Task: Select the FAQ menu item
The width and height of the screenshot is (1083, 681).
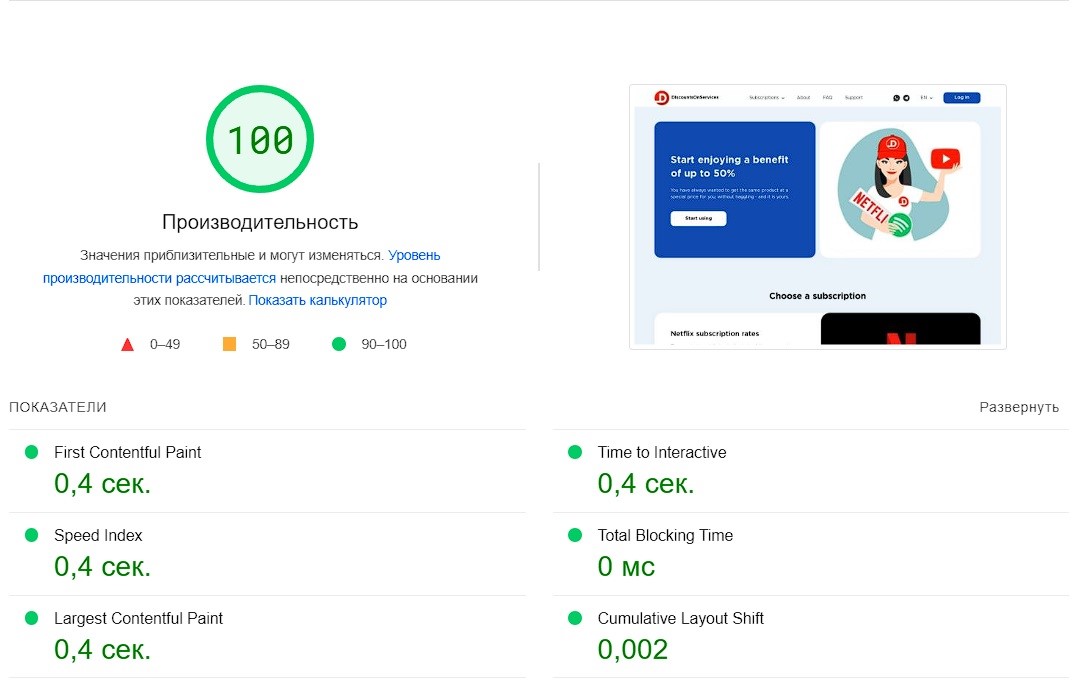Action: (x=828, y=97)
